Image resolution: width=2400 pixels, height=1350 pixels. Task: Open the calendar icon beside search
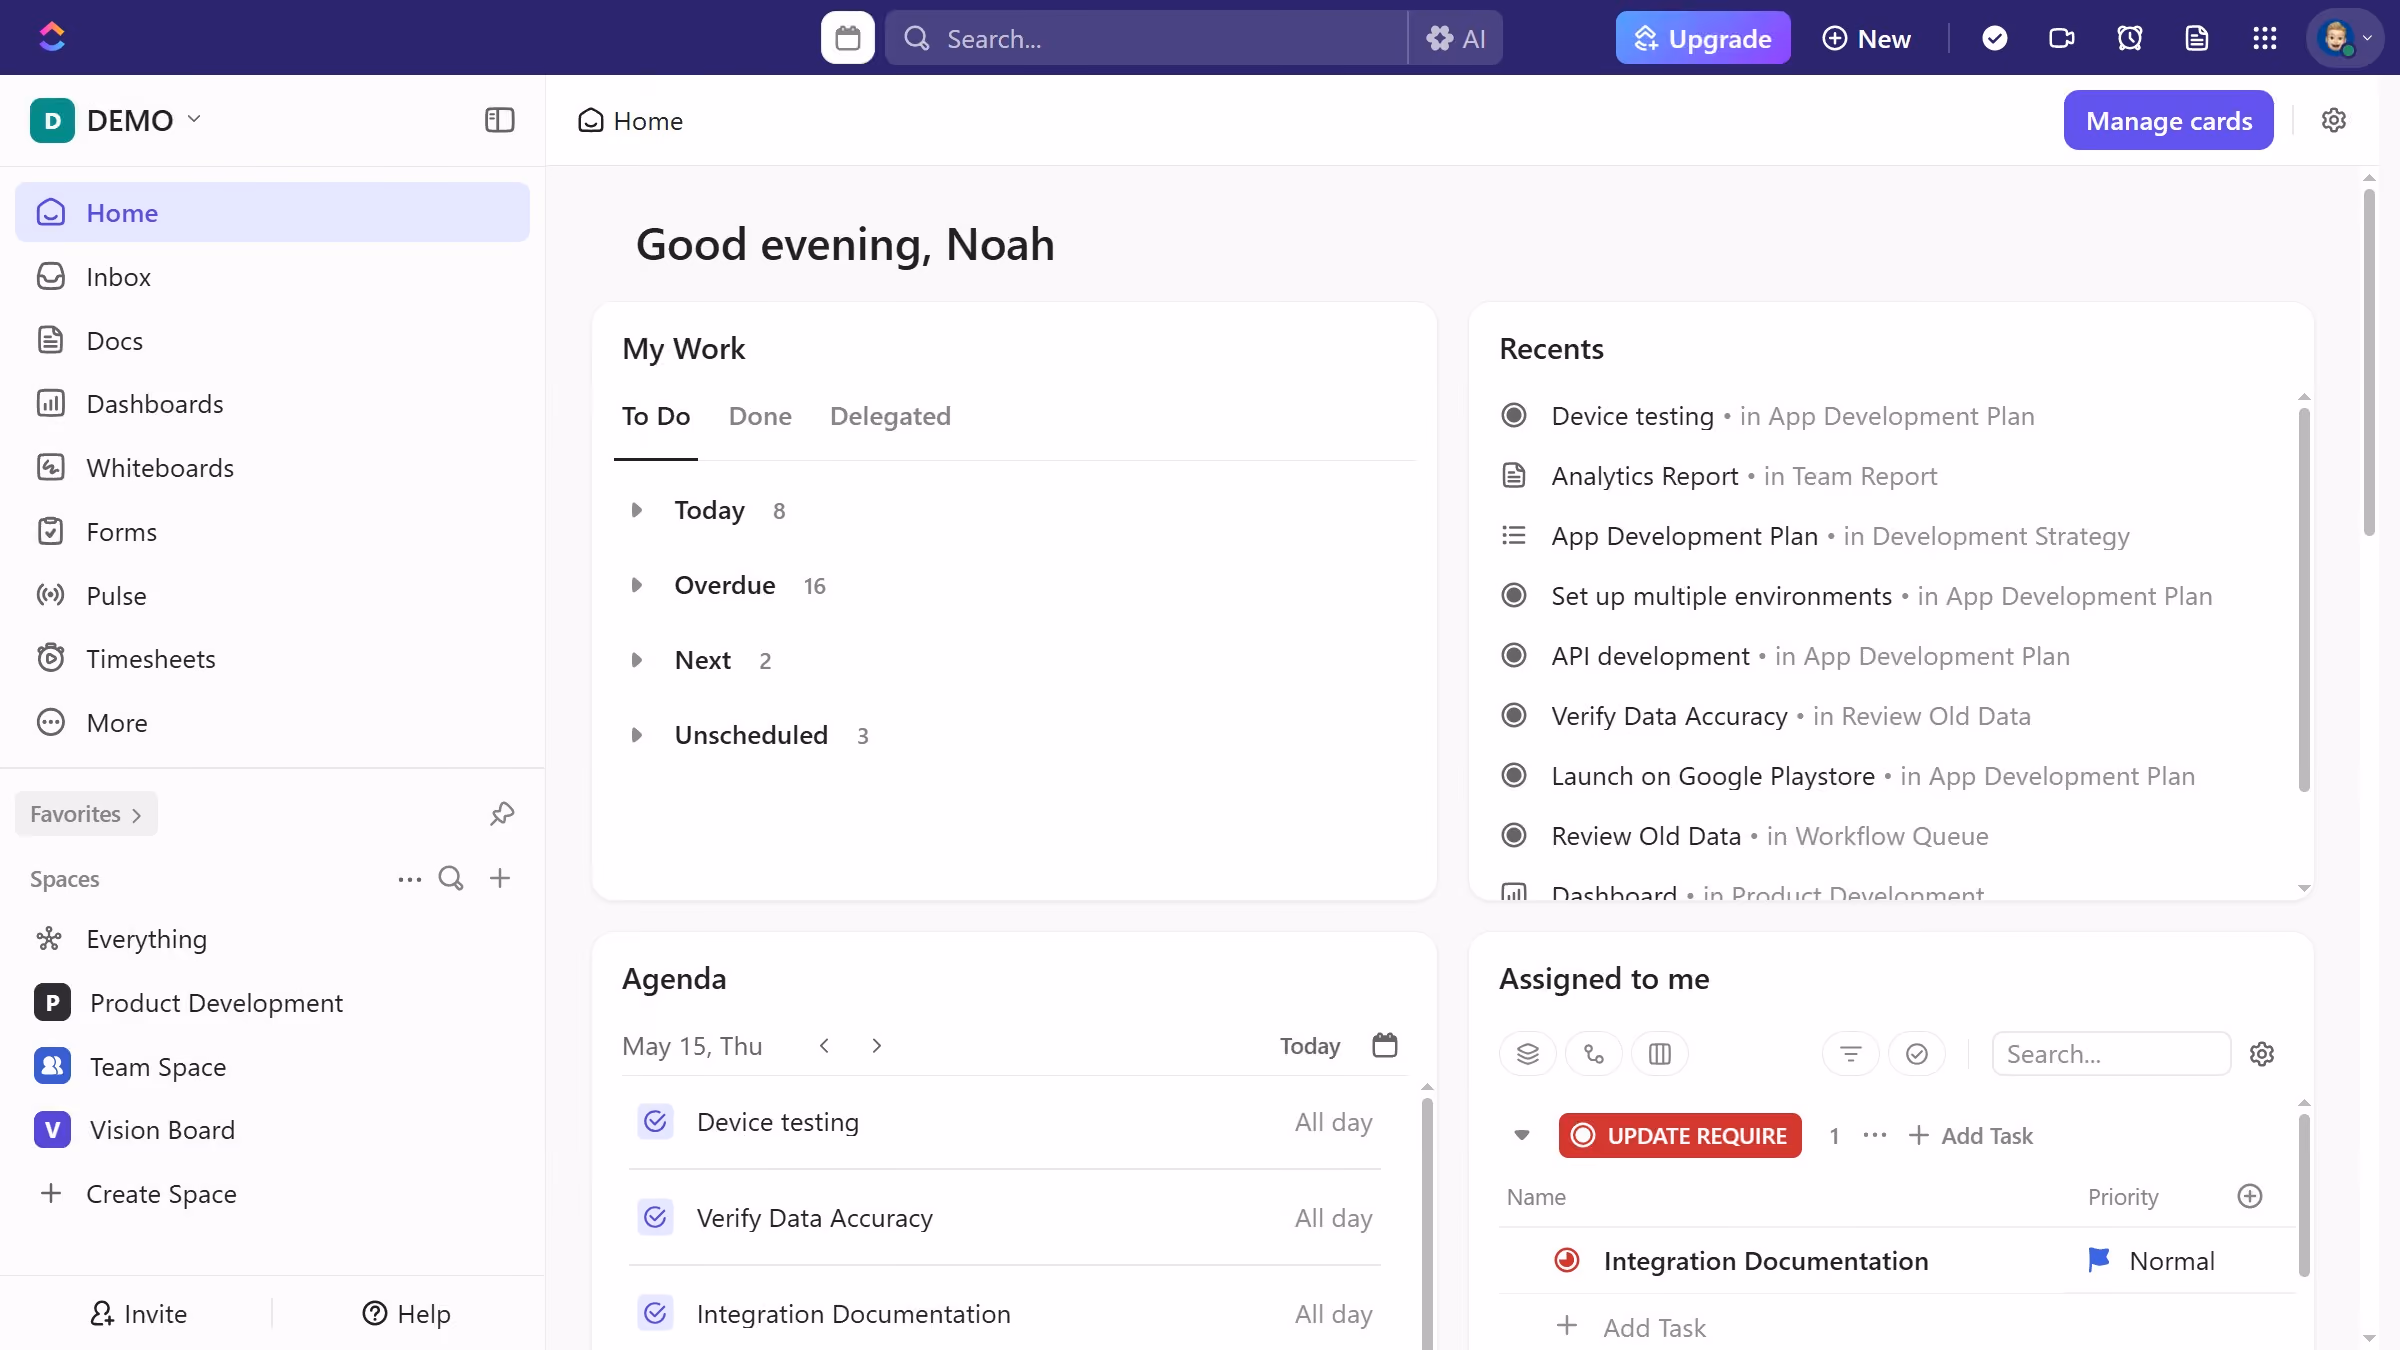848,38
